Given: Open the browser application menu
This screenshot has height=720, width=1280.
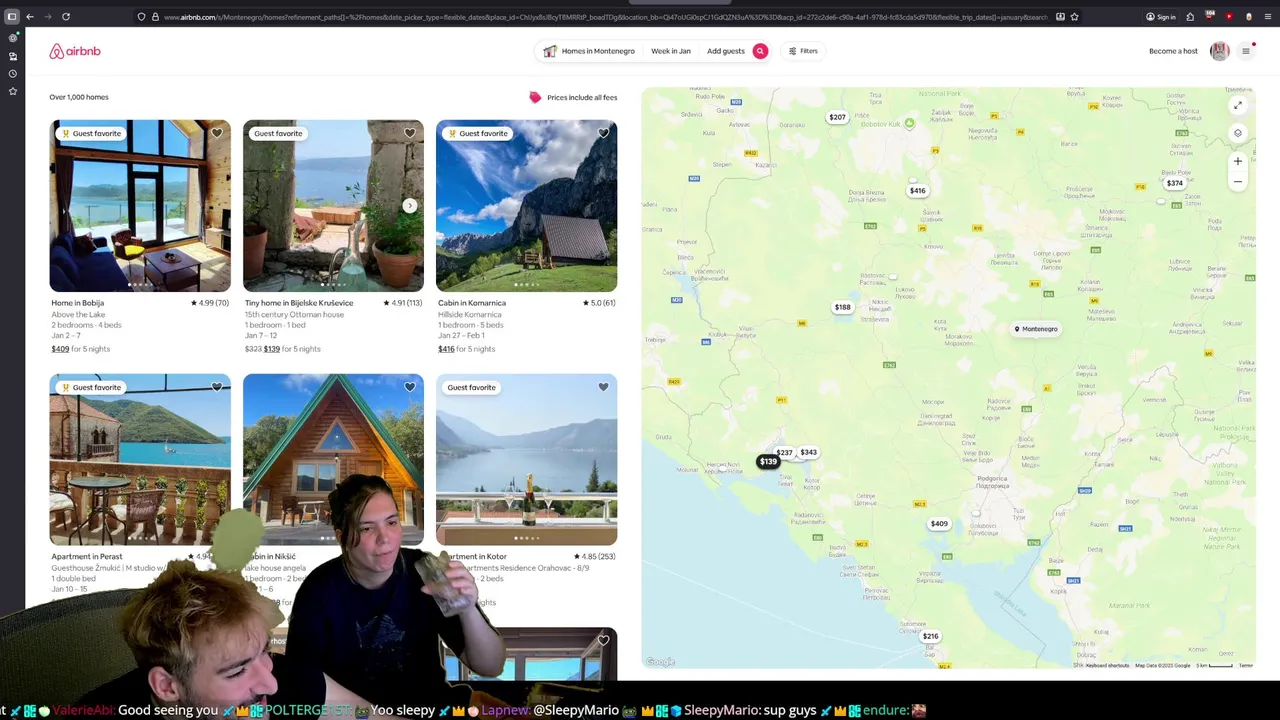Looking at the screenshot, I should [x=1266, y=17].
